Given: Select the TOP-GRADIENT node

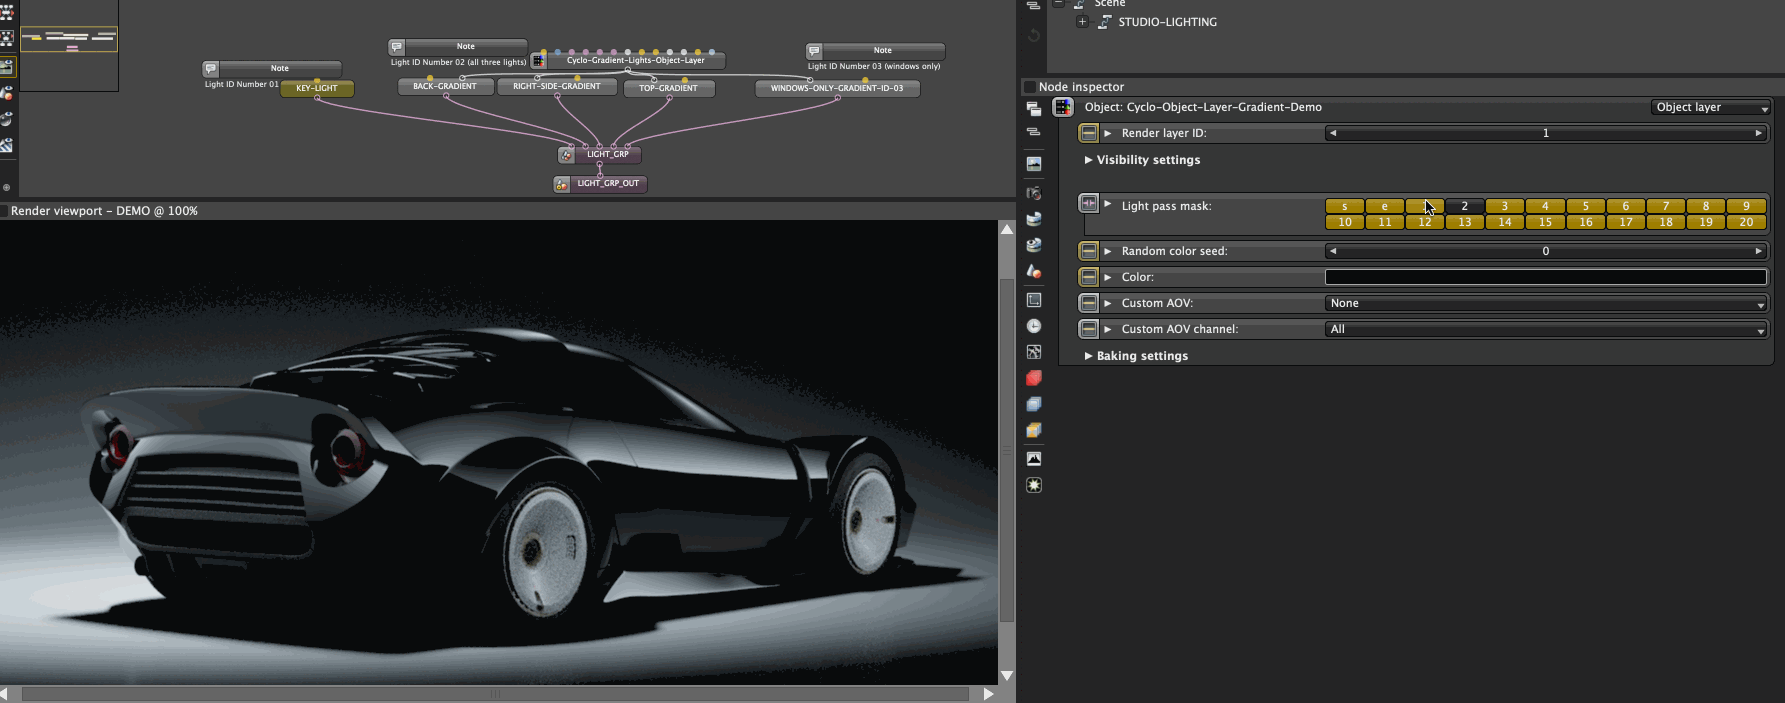Looking at the screenshot, I should tap(669, 88).
